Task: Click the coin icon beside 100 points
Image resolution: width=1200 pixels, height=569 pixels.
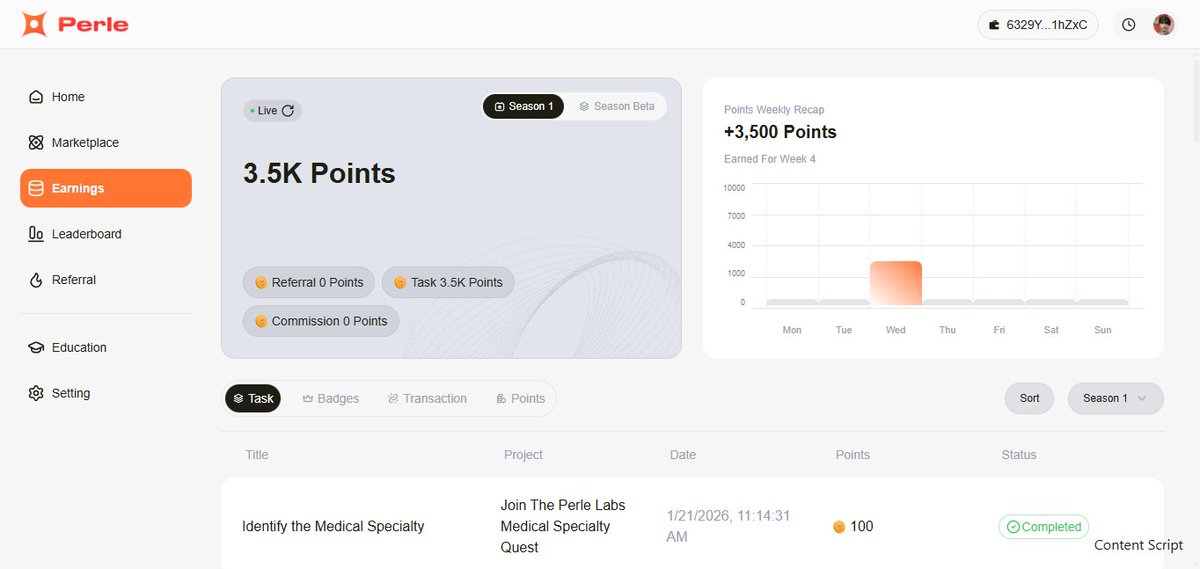Action: tap(839, 527)
